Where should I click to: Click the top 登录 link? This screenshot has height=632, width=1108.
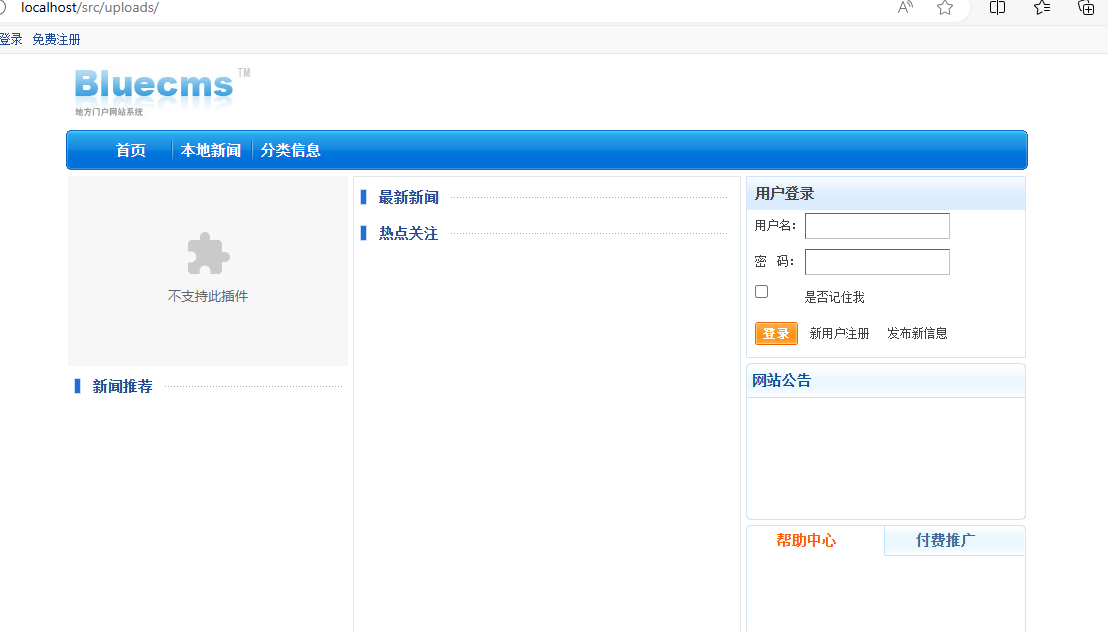(11, 40)
